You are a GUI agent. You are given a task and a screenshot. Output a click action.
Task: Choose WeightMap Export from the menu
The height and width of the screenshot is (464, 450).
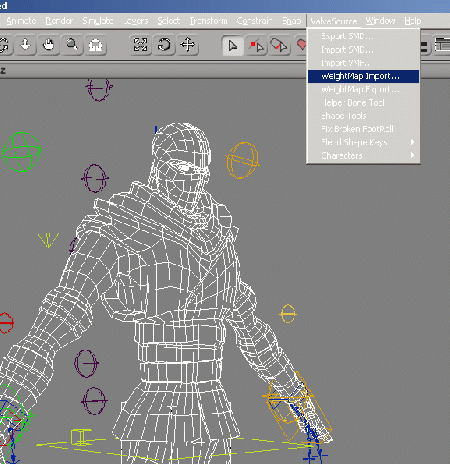(x=363, y=89)
